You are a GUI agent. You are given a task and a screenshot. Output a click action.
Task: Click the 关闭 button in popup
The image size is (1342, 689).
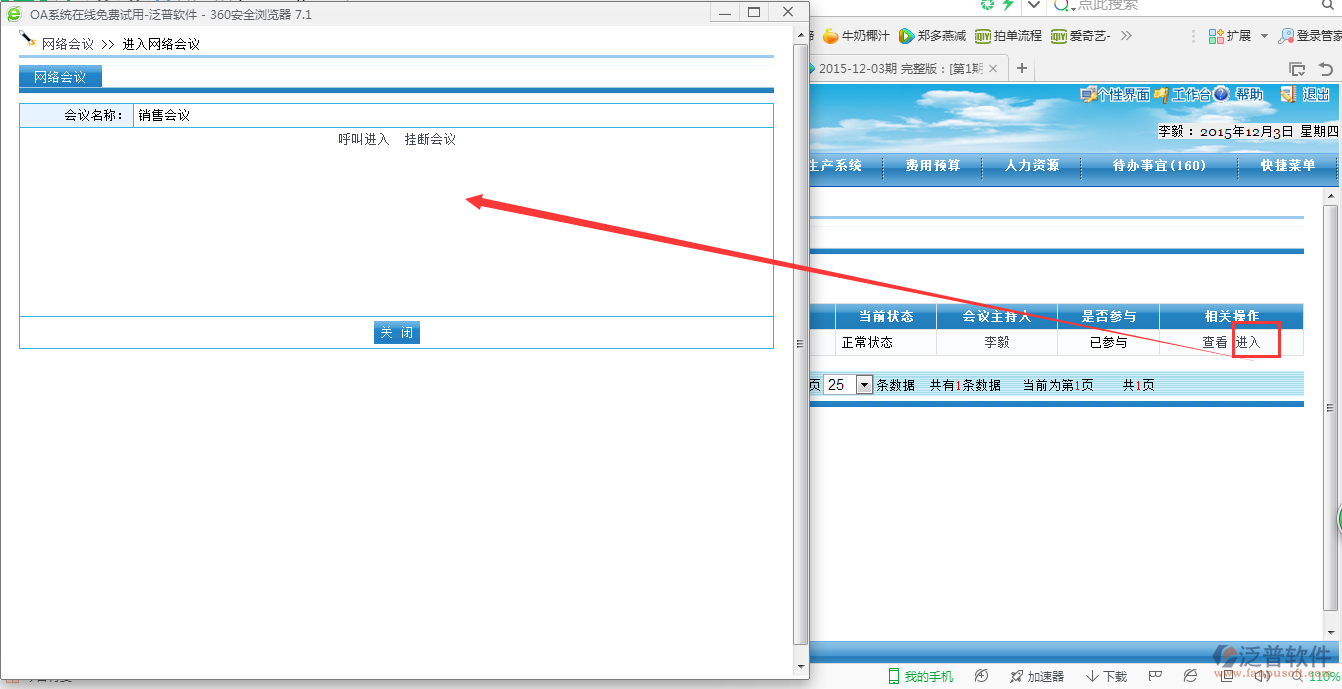pyautogui.click(x=397, y=333)
